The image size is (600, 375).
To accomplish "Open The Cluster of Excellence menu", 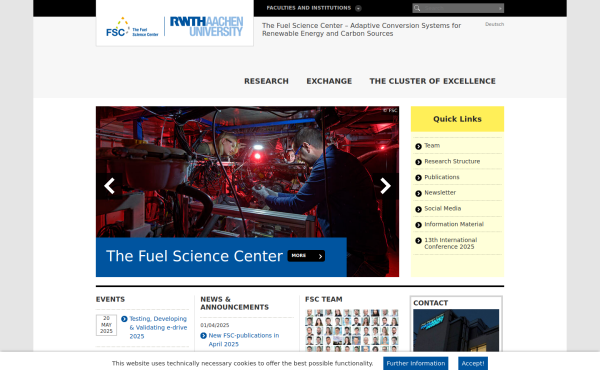I will click(x=432, y=81).
